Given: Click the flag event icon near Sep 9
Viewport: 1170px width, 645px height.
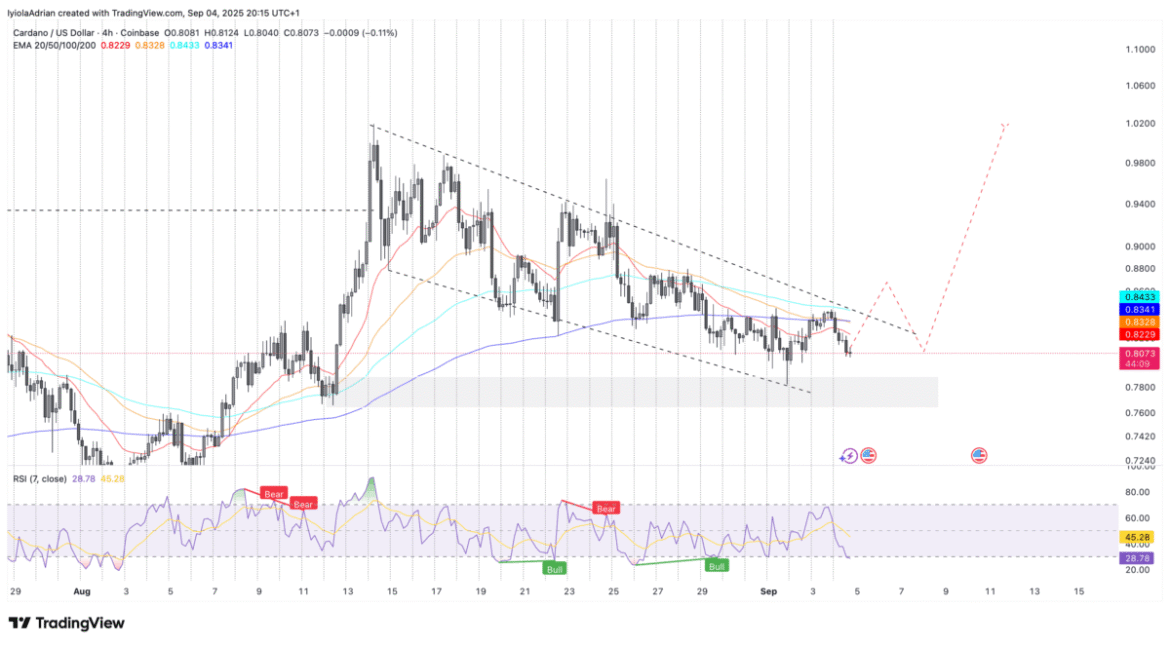Looking at the screenshot, I should pos(979,456).
